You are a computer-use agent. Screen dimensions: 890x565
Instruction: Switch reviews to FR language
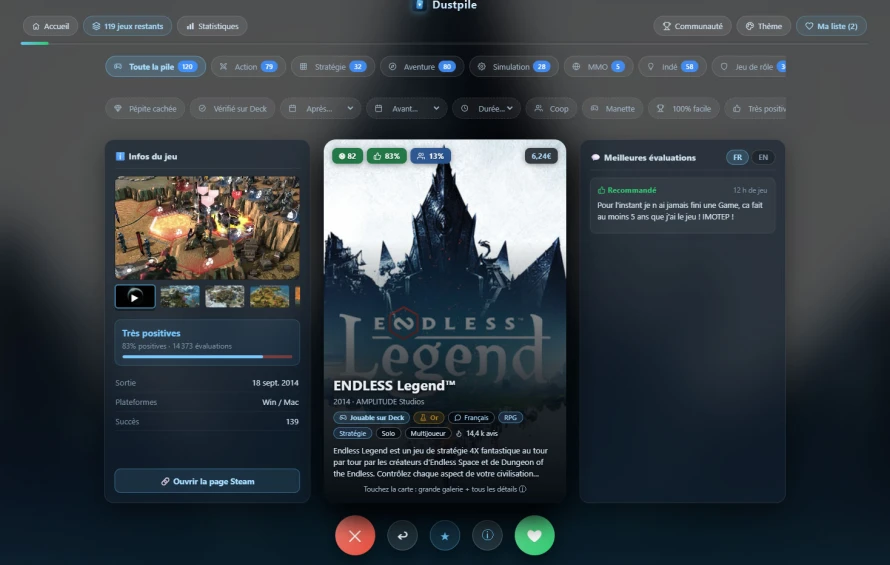737,157
